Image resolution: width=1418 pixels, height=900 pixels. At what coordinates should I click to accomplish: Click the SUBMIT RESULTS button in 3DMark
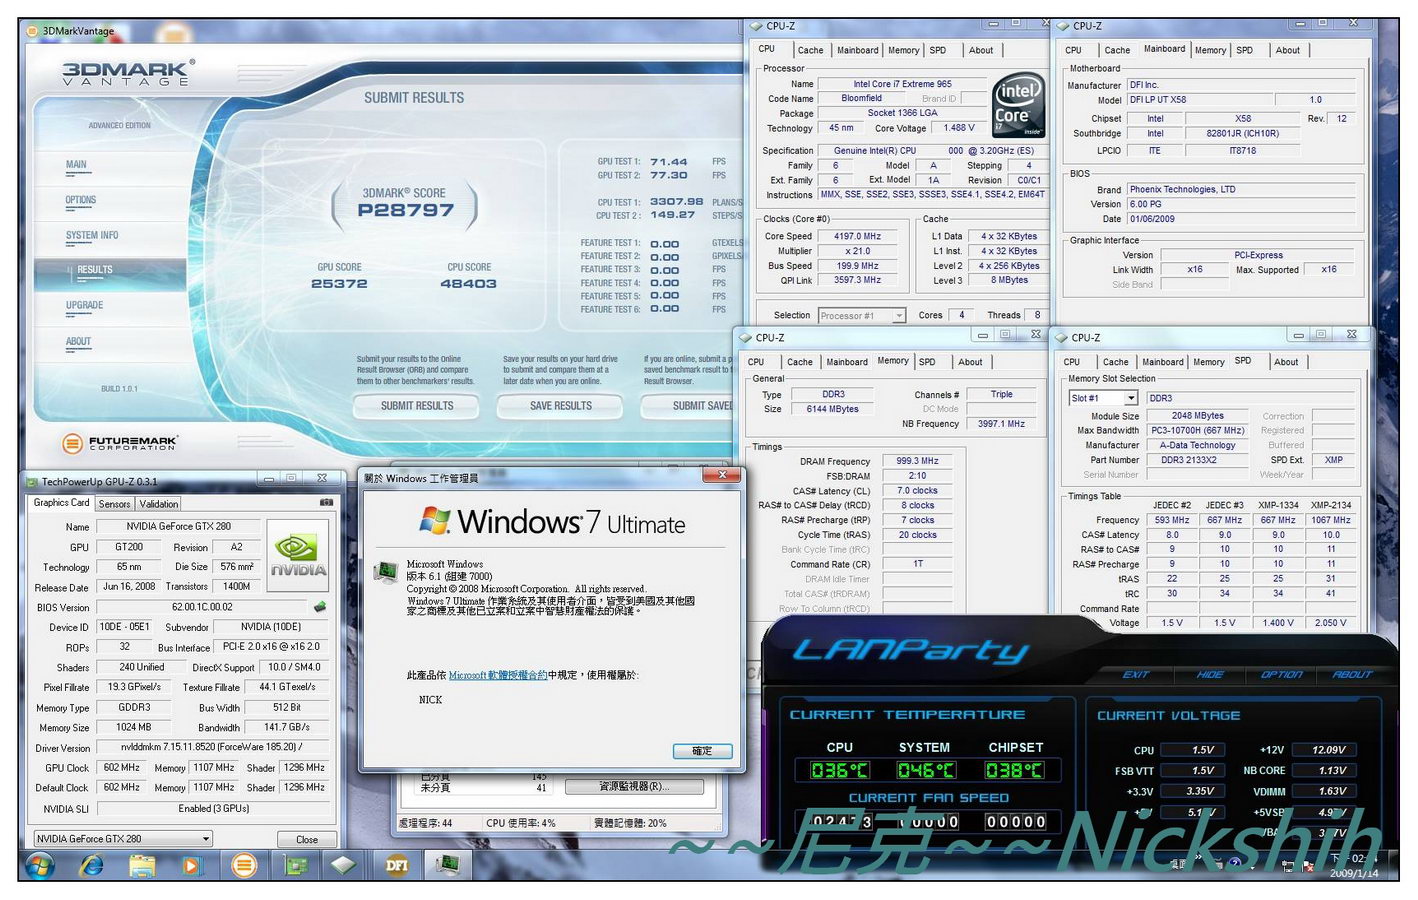[417, 406]
